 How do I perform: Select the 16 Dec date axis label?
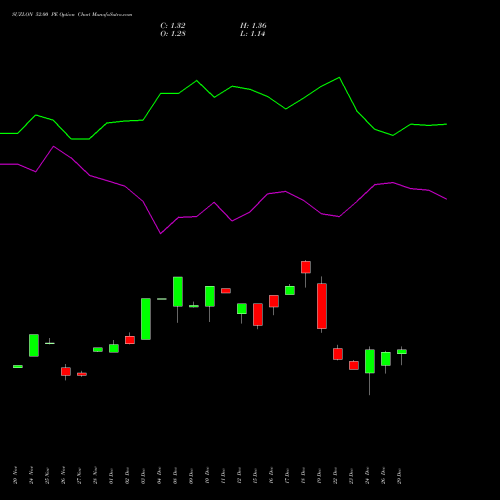pos(271,476)
